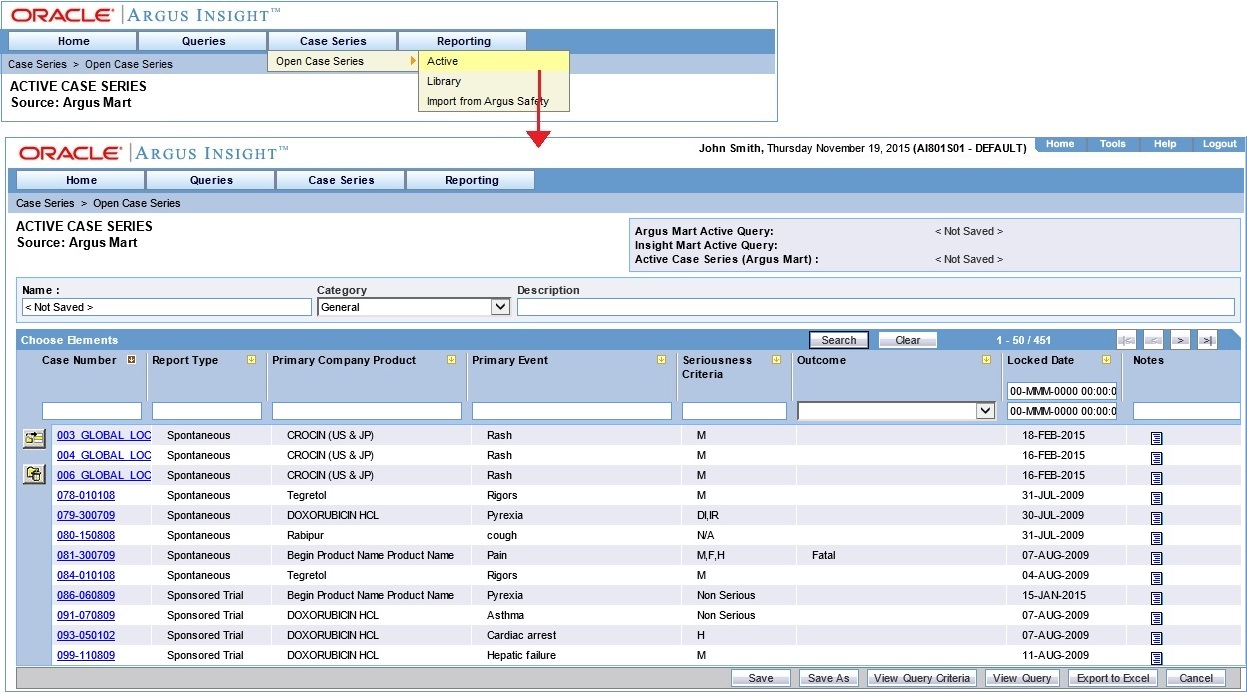Open the notes icon for case 079-300709

[1156, 518]
